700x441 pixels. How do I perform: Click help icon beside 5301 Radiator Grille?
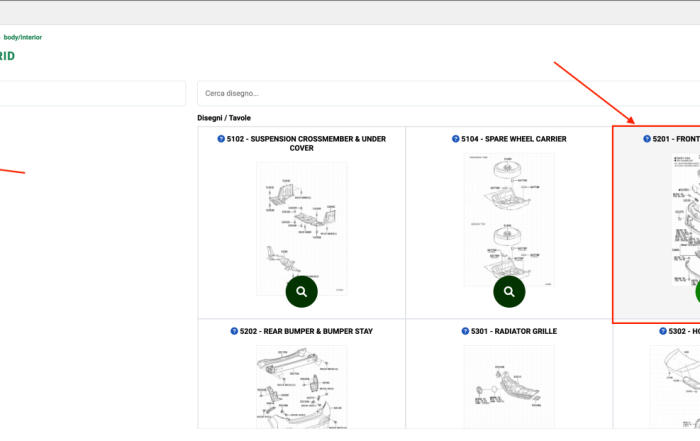tap(465, 331)
